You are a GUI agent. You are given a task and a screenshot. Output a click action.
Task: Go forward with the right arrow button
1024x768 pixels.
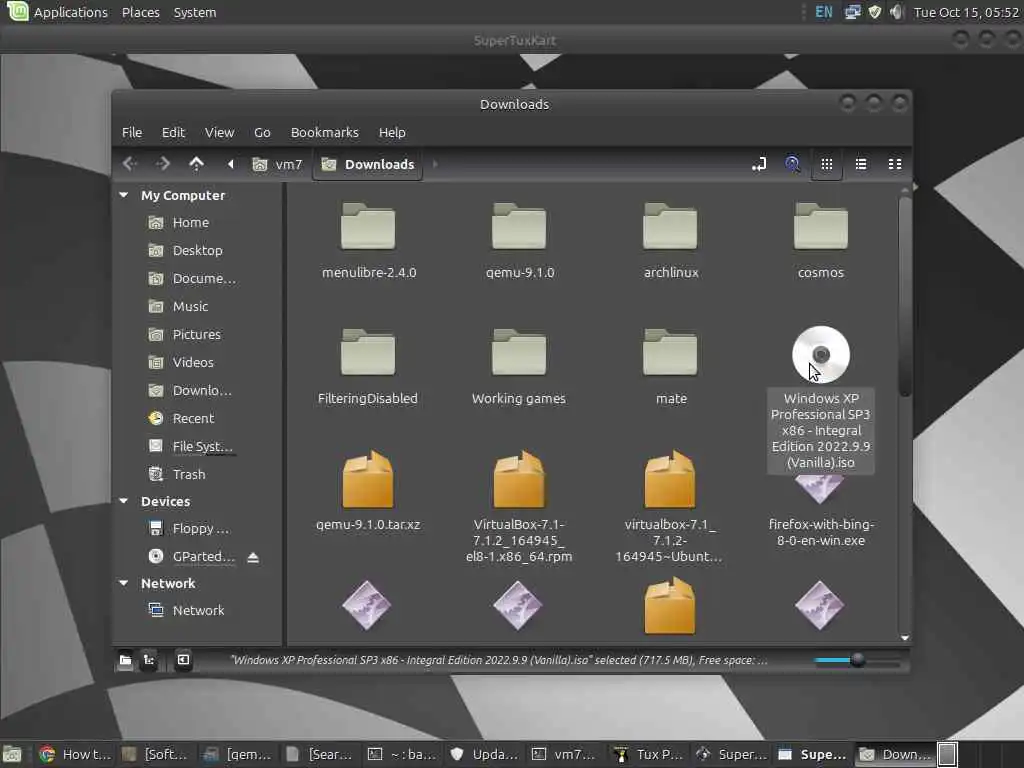point(163,164)
